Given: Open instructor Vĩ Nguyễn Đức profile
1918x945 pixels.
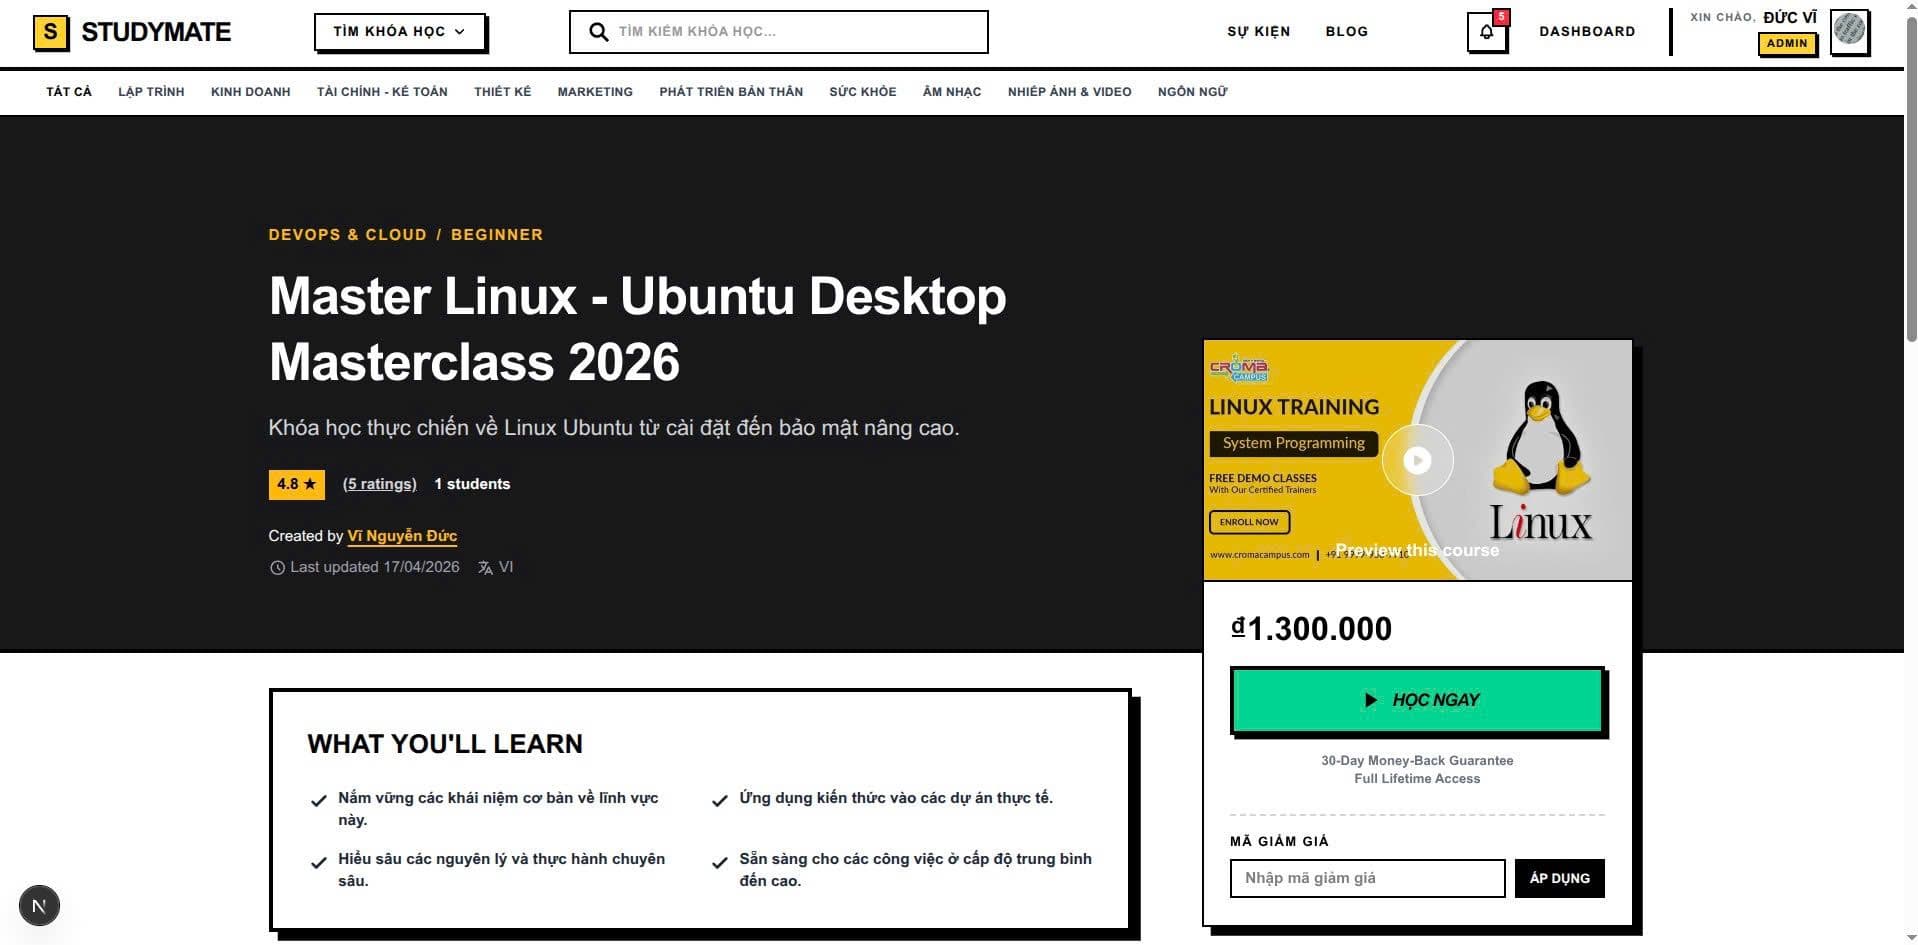Looking at the screenshot, I should click(402, 536).
